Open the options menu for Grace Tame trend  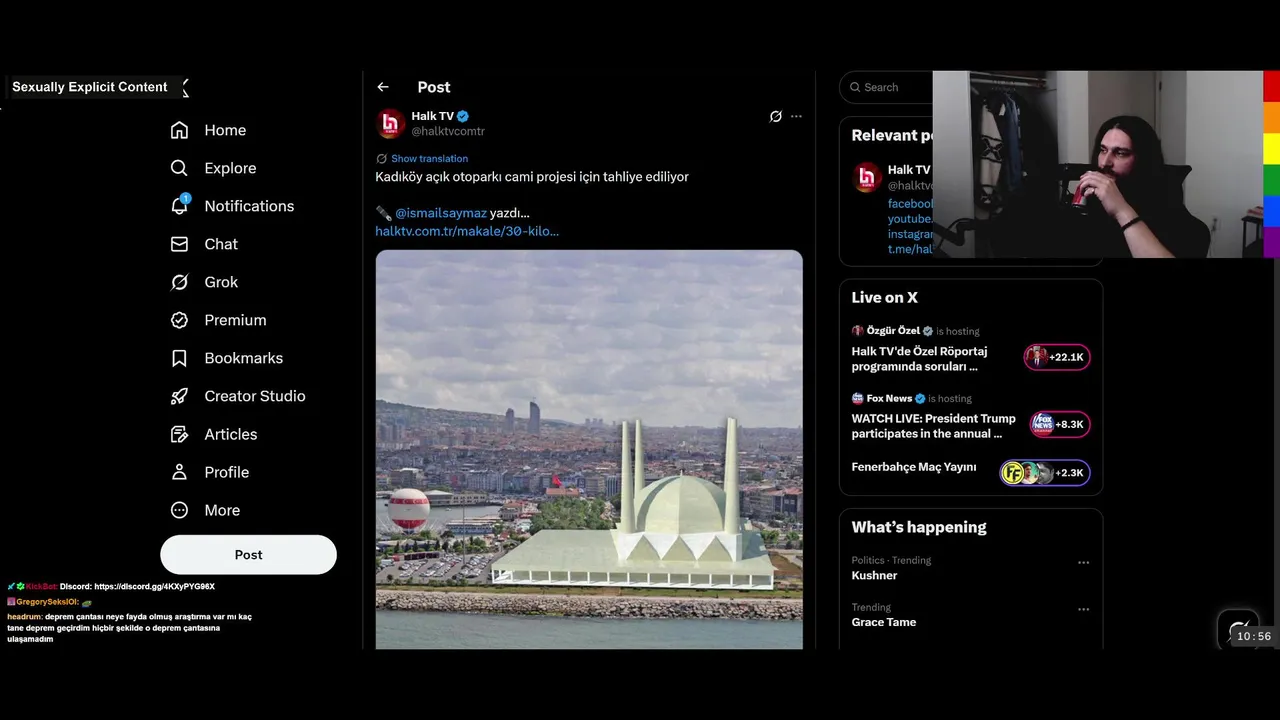point(1083,609)
